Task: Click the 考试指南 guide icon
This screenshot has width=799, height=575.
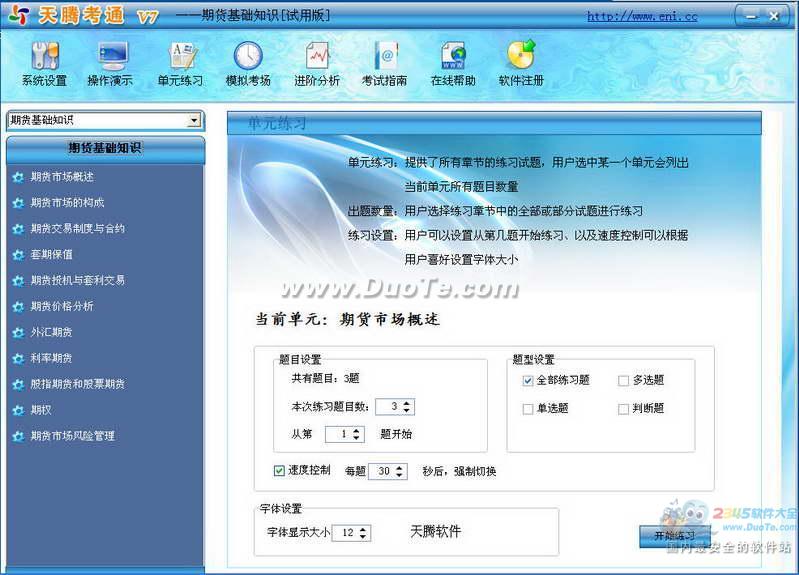Action: (384, 58)
